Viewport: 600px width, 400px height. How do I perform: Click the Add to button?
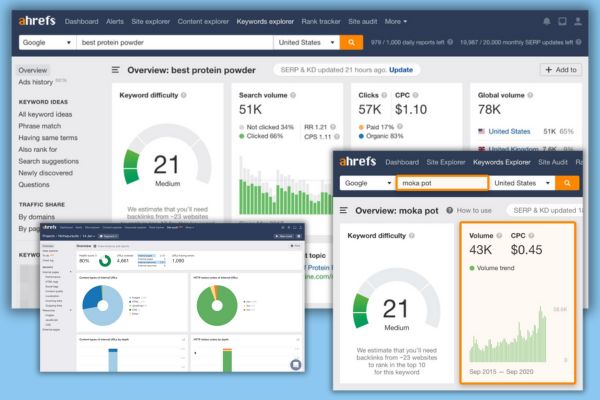(561, 70)
